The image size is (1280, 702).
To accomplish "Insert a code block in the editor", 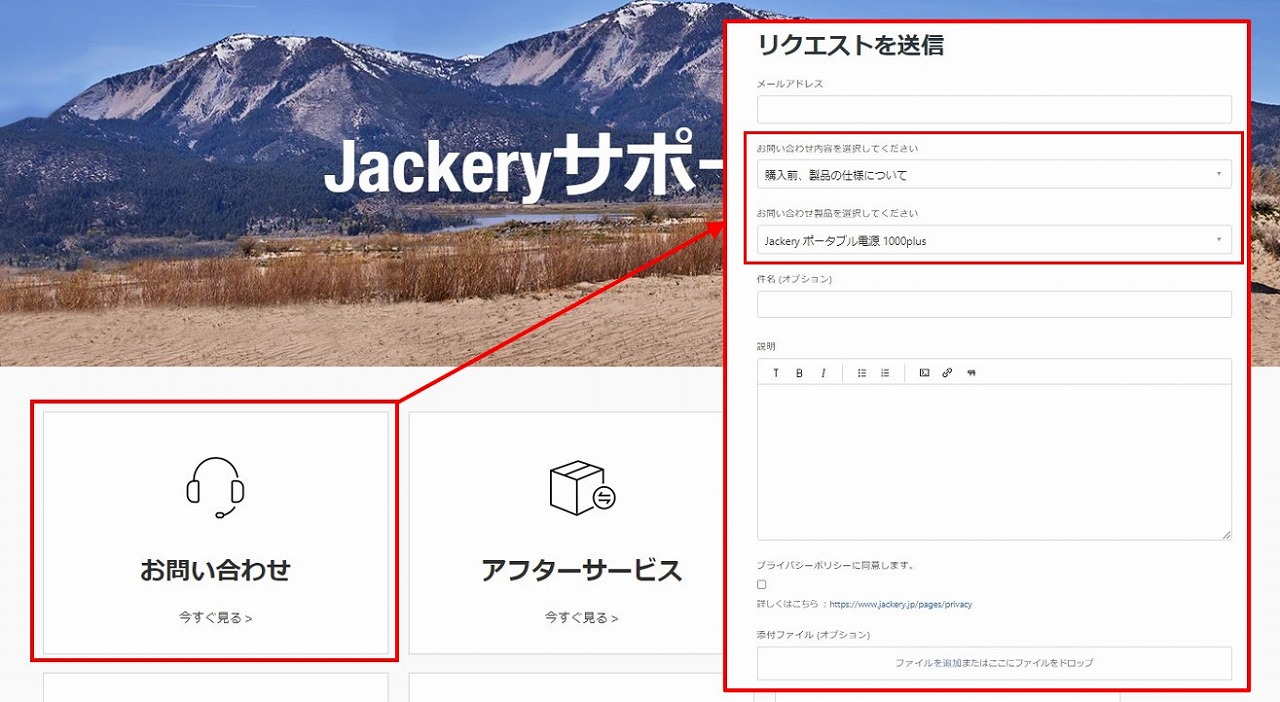I will tap(924, 373).
